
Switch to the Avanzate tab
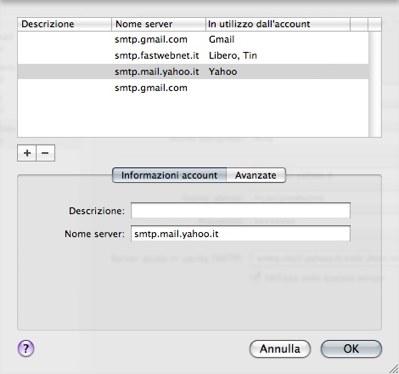pos(256,175)
